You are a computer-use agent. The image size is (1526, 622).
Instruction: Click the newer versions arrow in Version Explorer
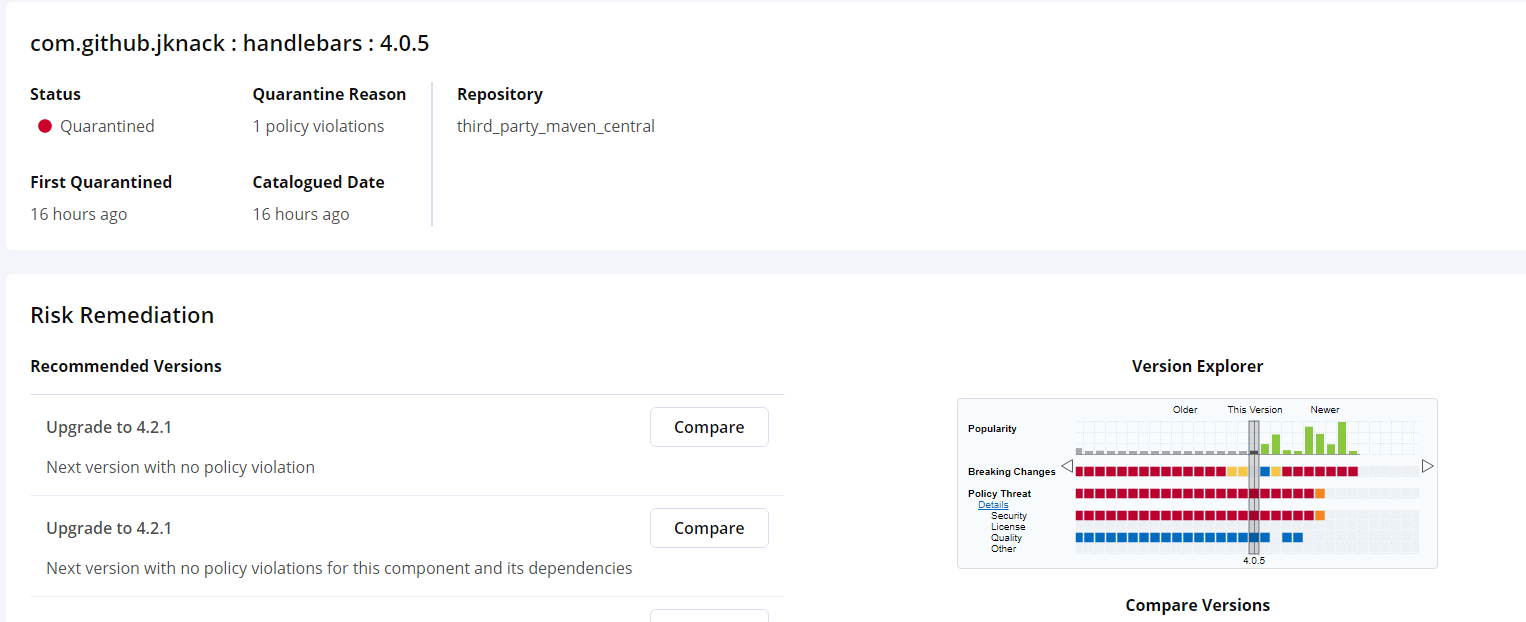(x=1427, y=466)
